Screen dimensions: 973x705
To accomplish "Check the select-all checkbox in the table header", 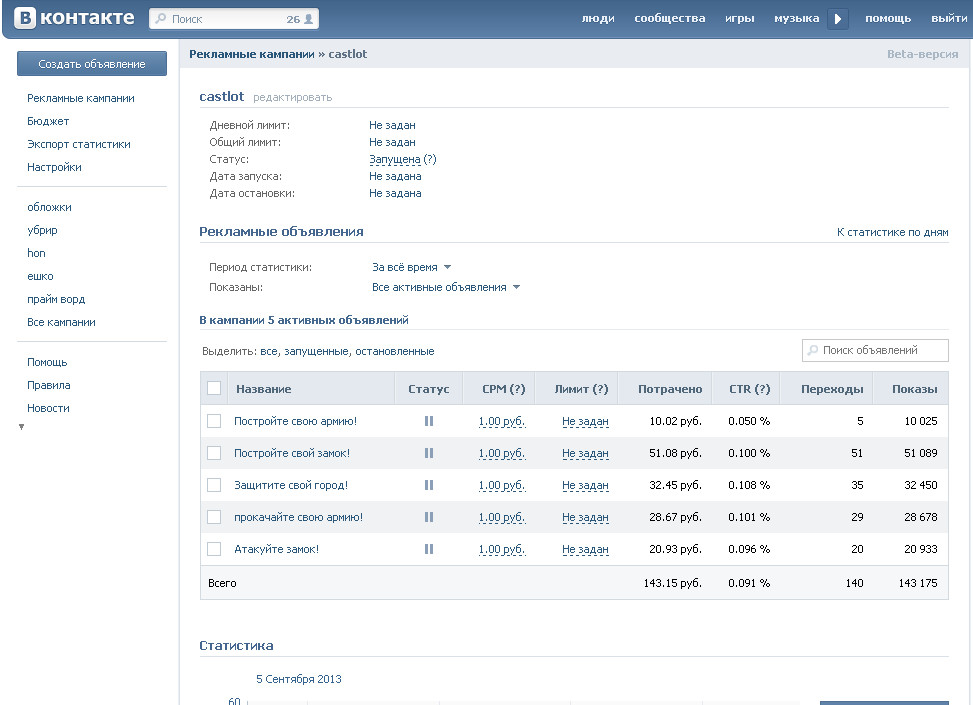I will 214,389.
